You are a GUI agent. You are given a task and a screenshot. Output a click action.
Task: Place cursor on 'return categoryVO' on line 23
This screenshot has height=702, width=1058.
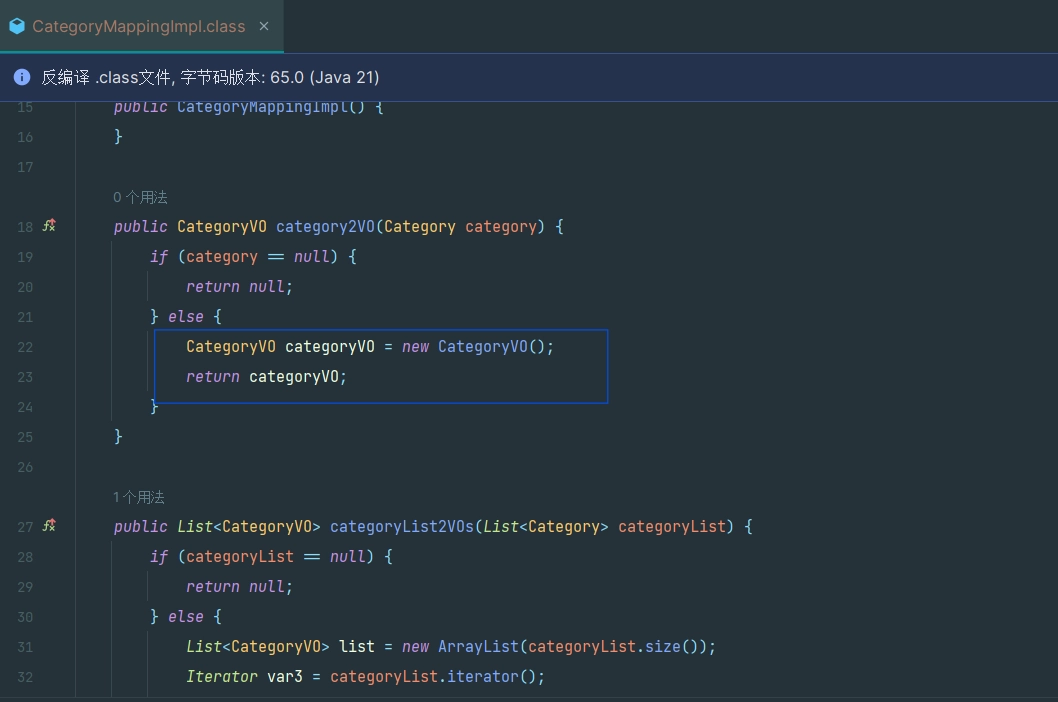click(x=266, y=377)
